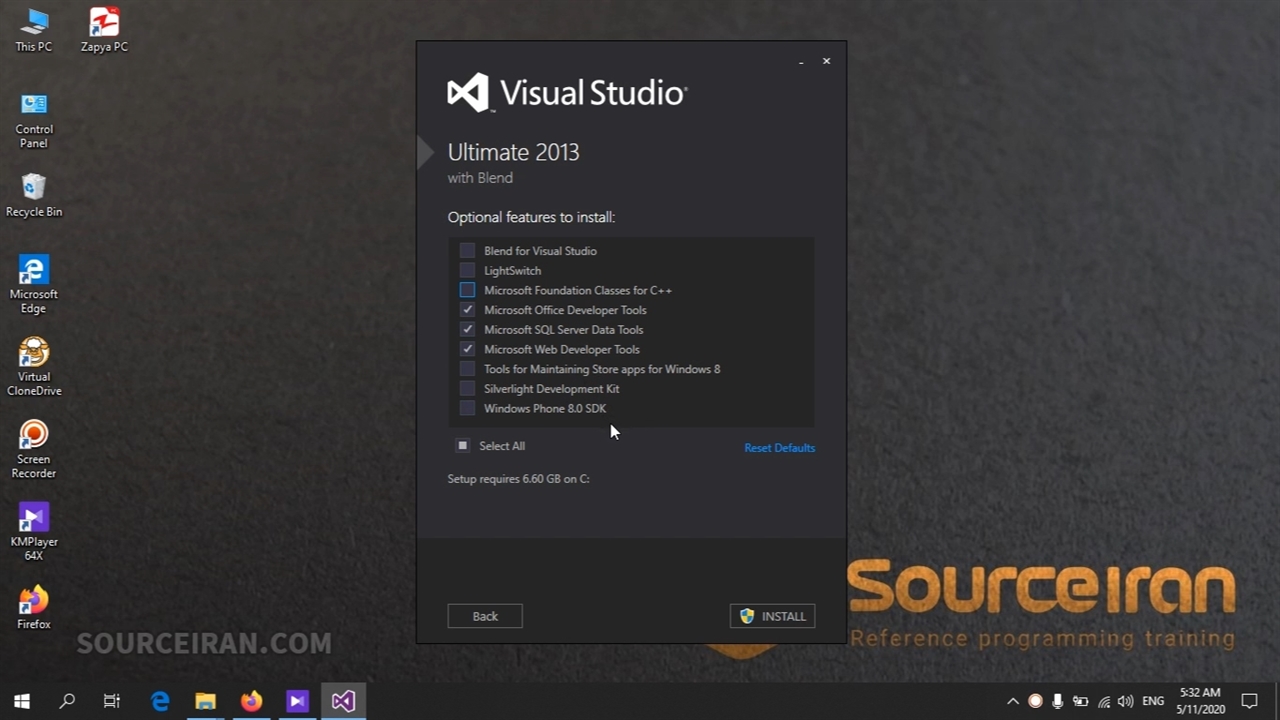Open the ENG input language menu
1280x720 pixels.
1153,701
